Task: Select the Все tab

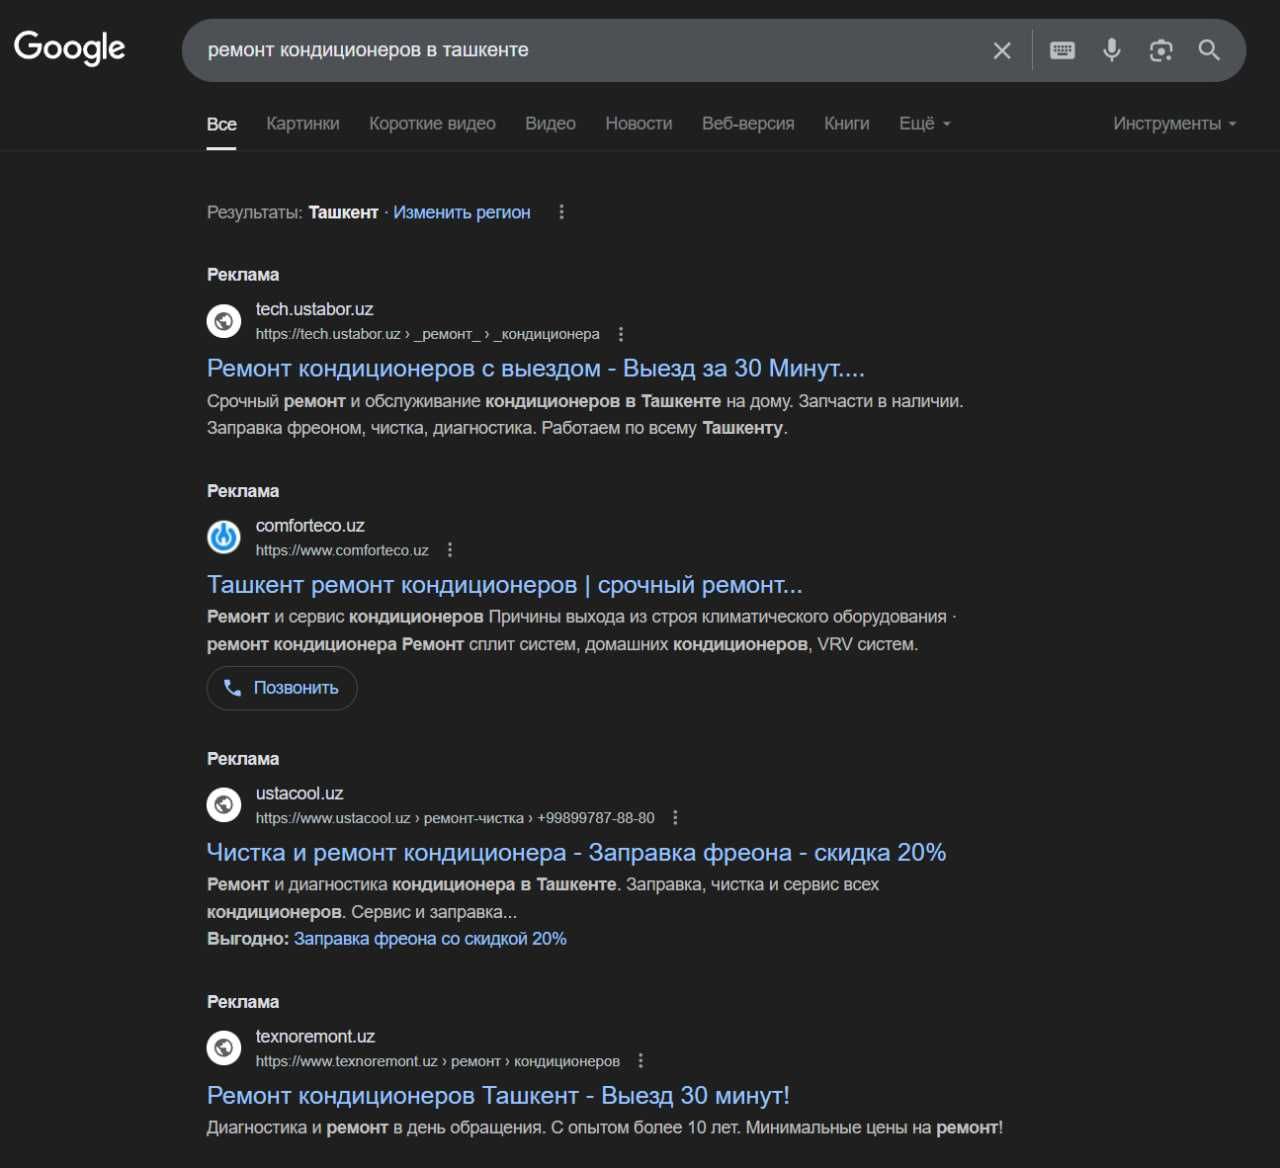Action: (x=222, y=124)
